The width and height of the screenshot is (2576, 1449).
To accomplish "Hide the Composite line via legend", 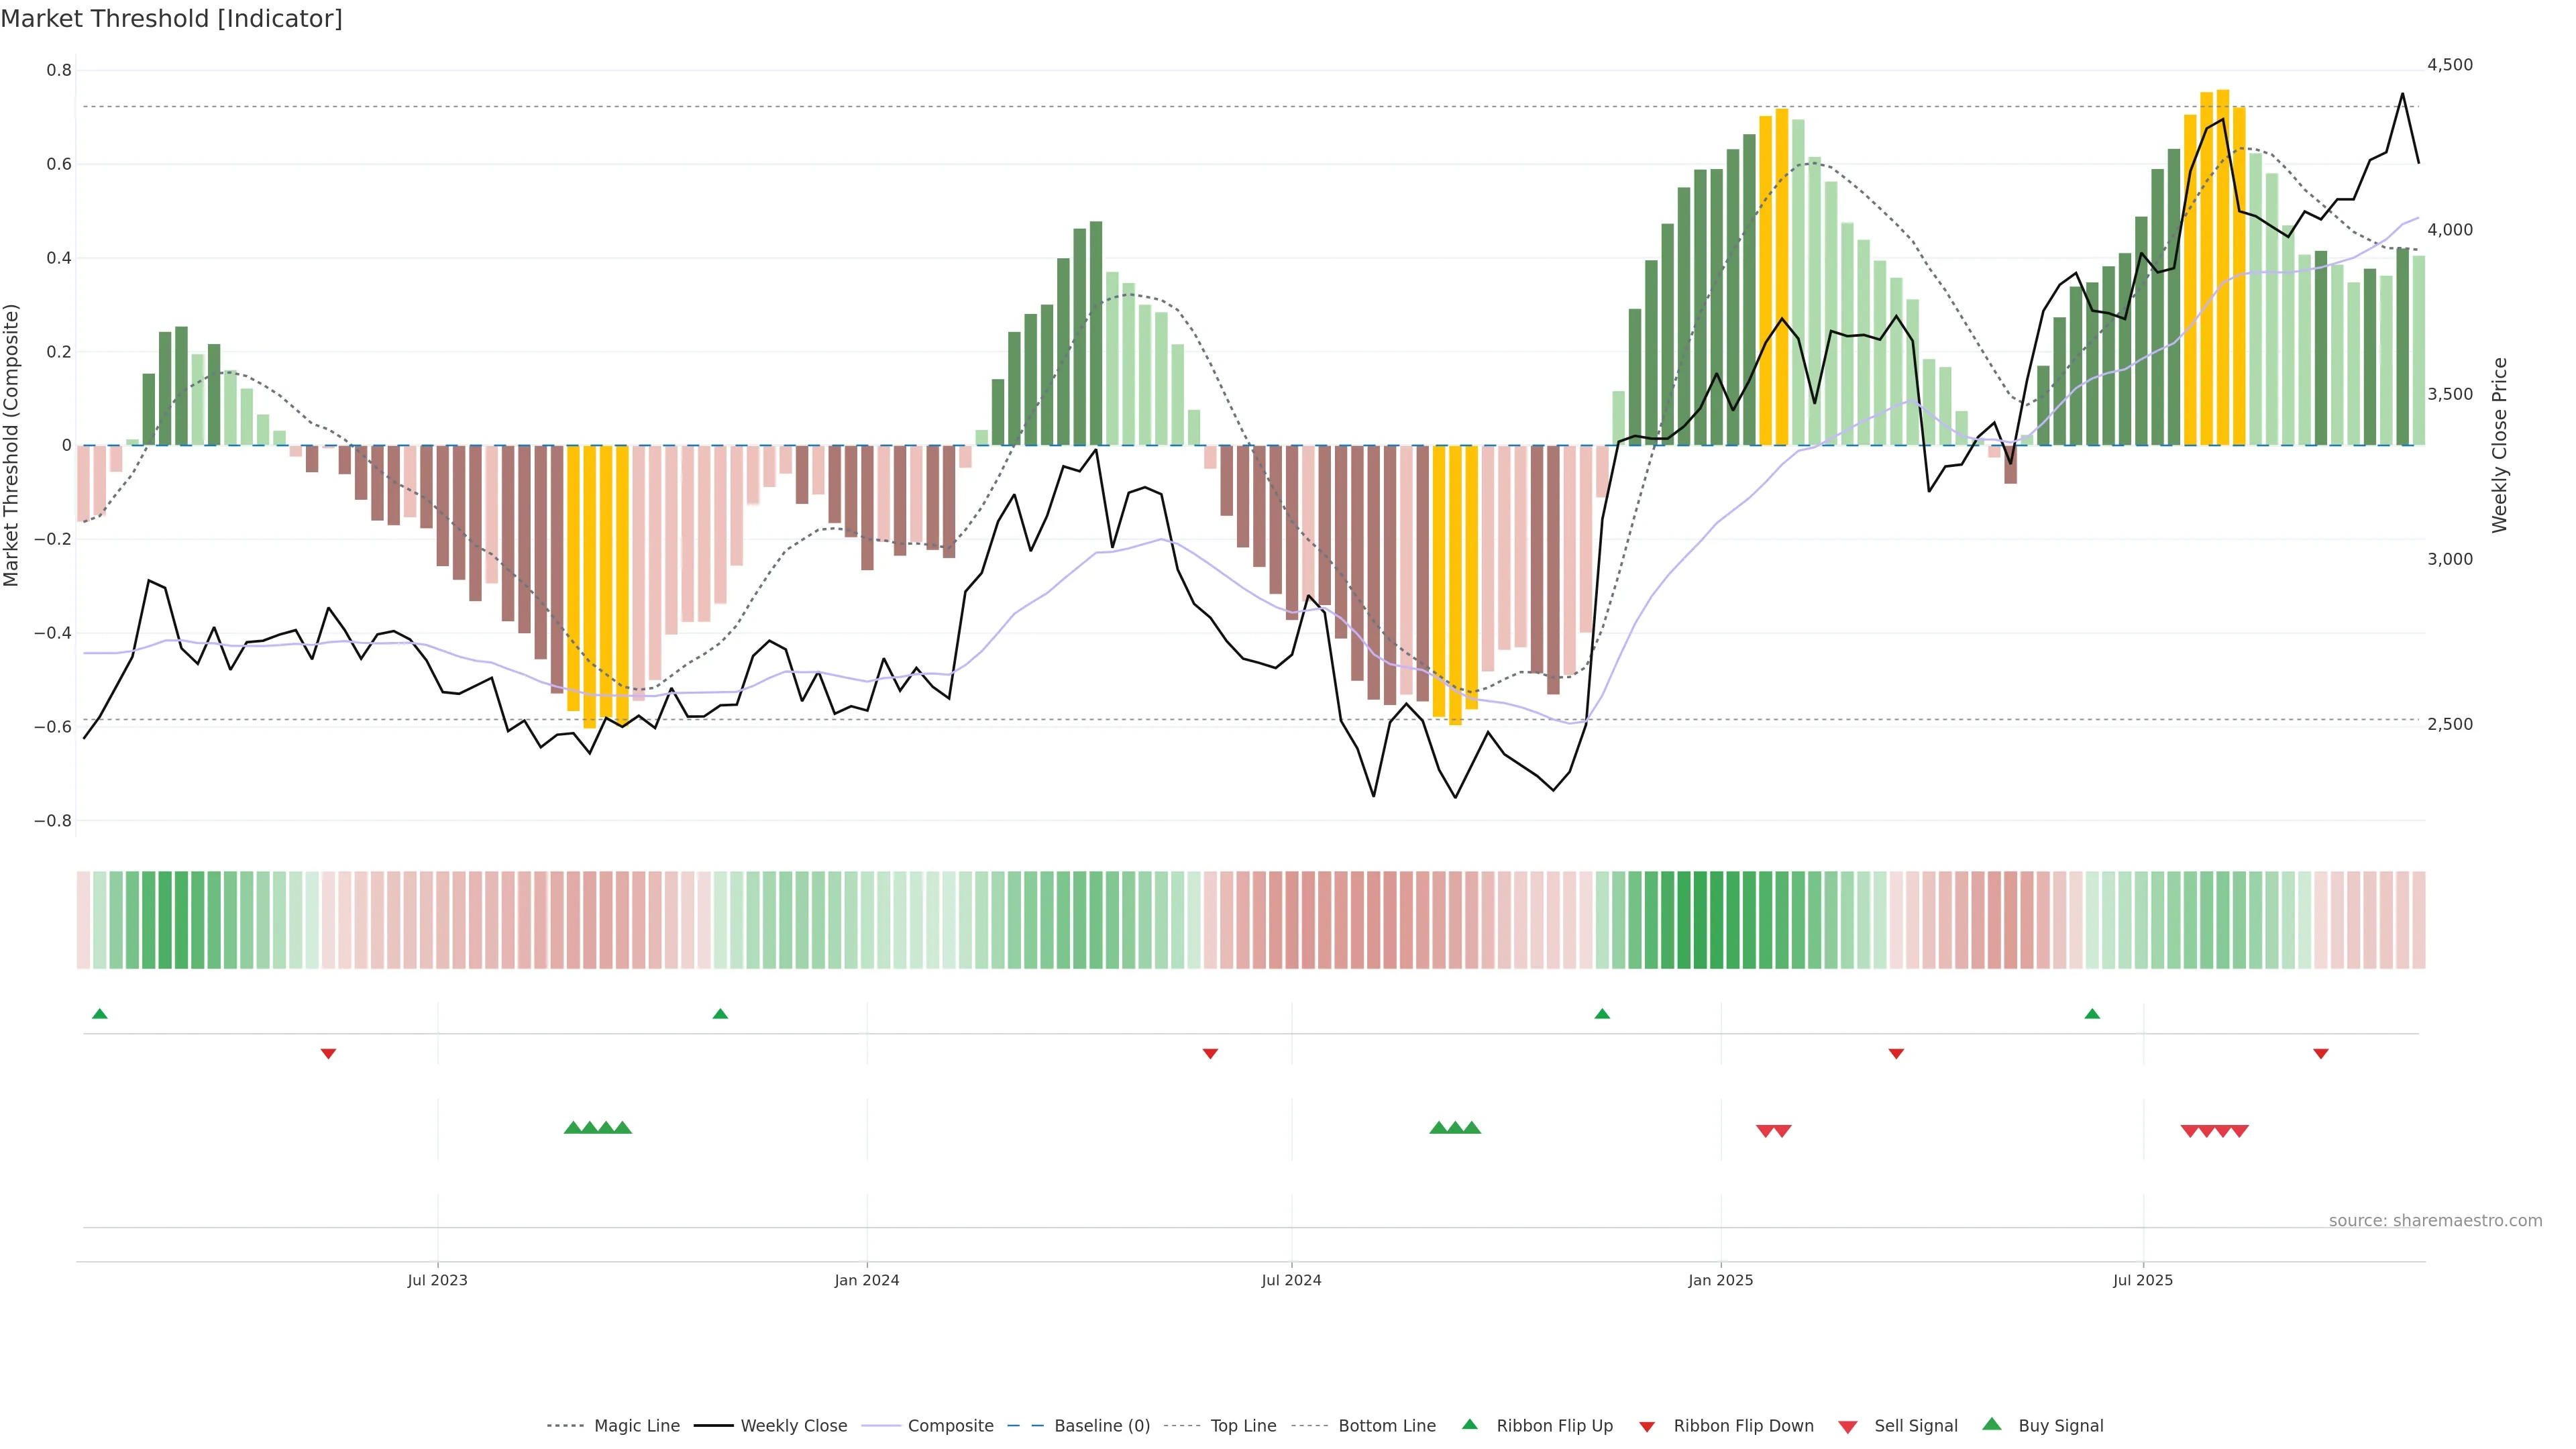I will [950, 1426].
